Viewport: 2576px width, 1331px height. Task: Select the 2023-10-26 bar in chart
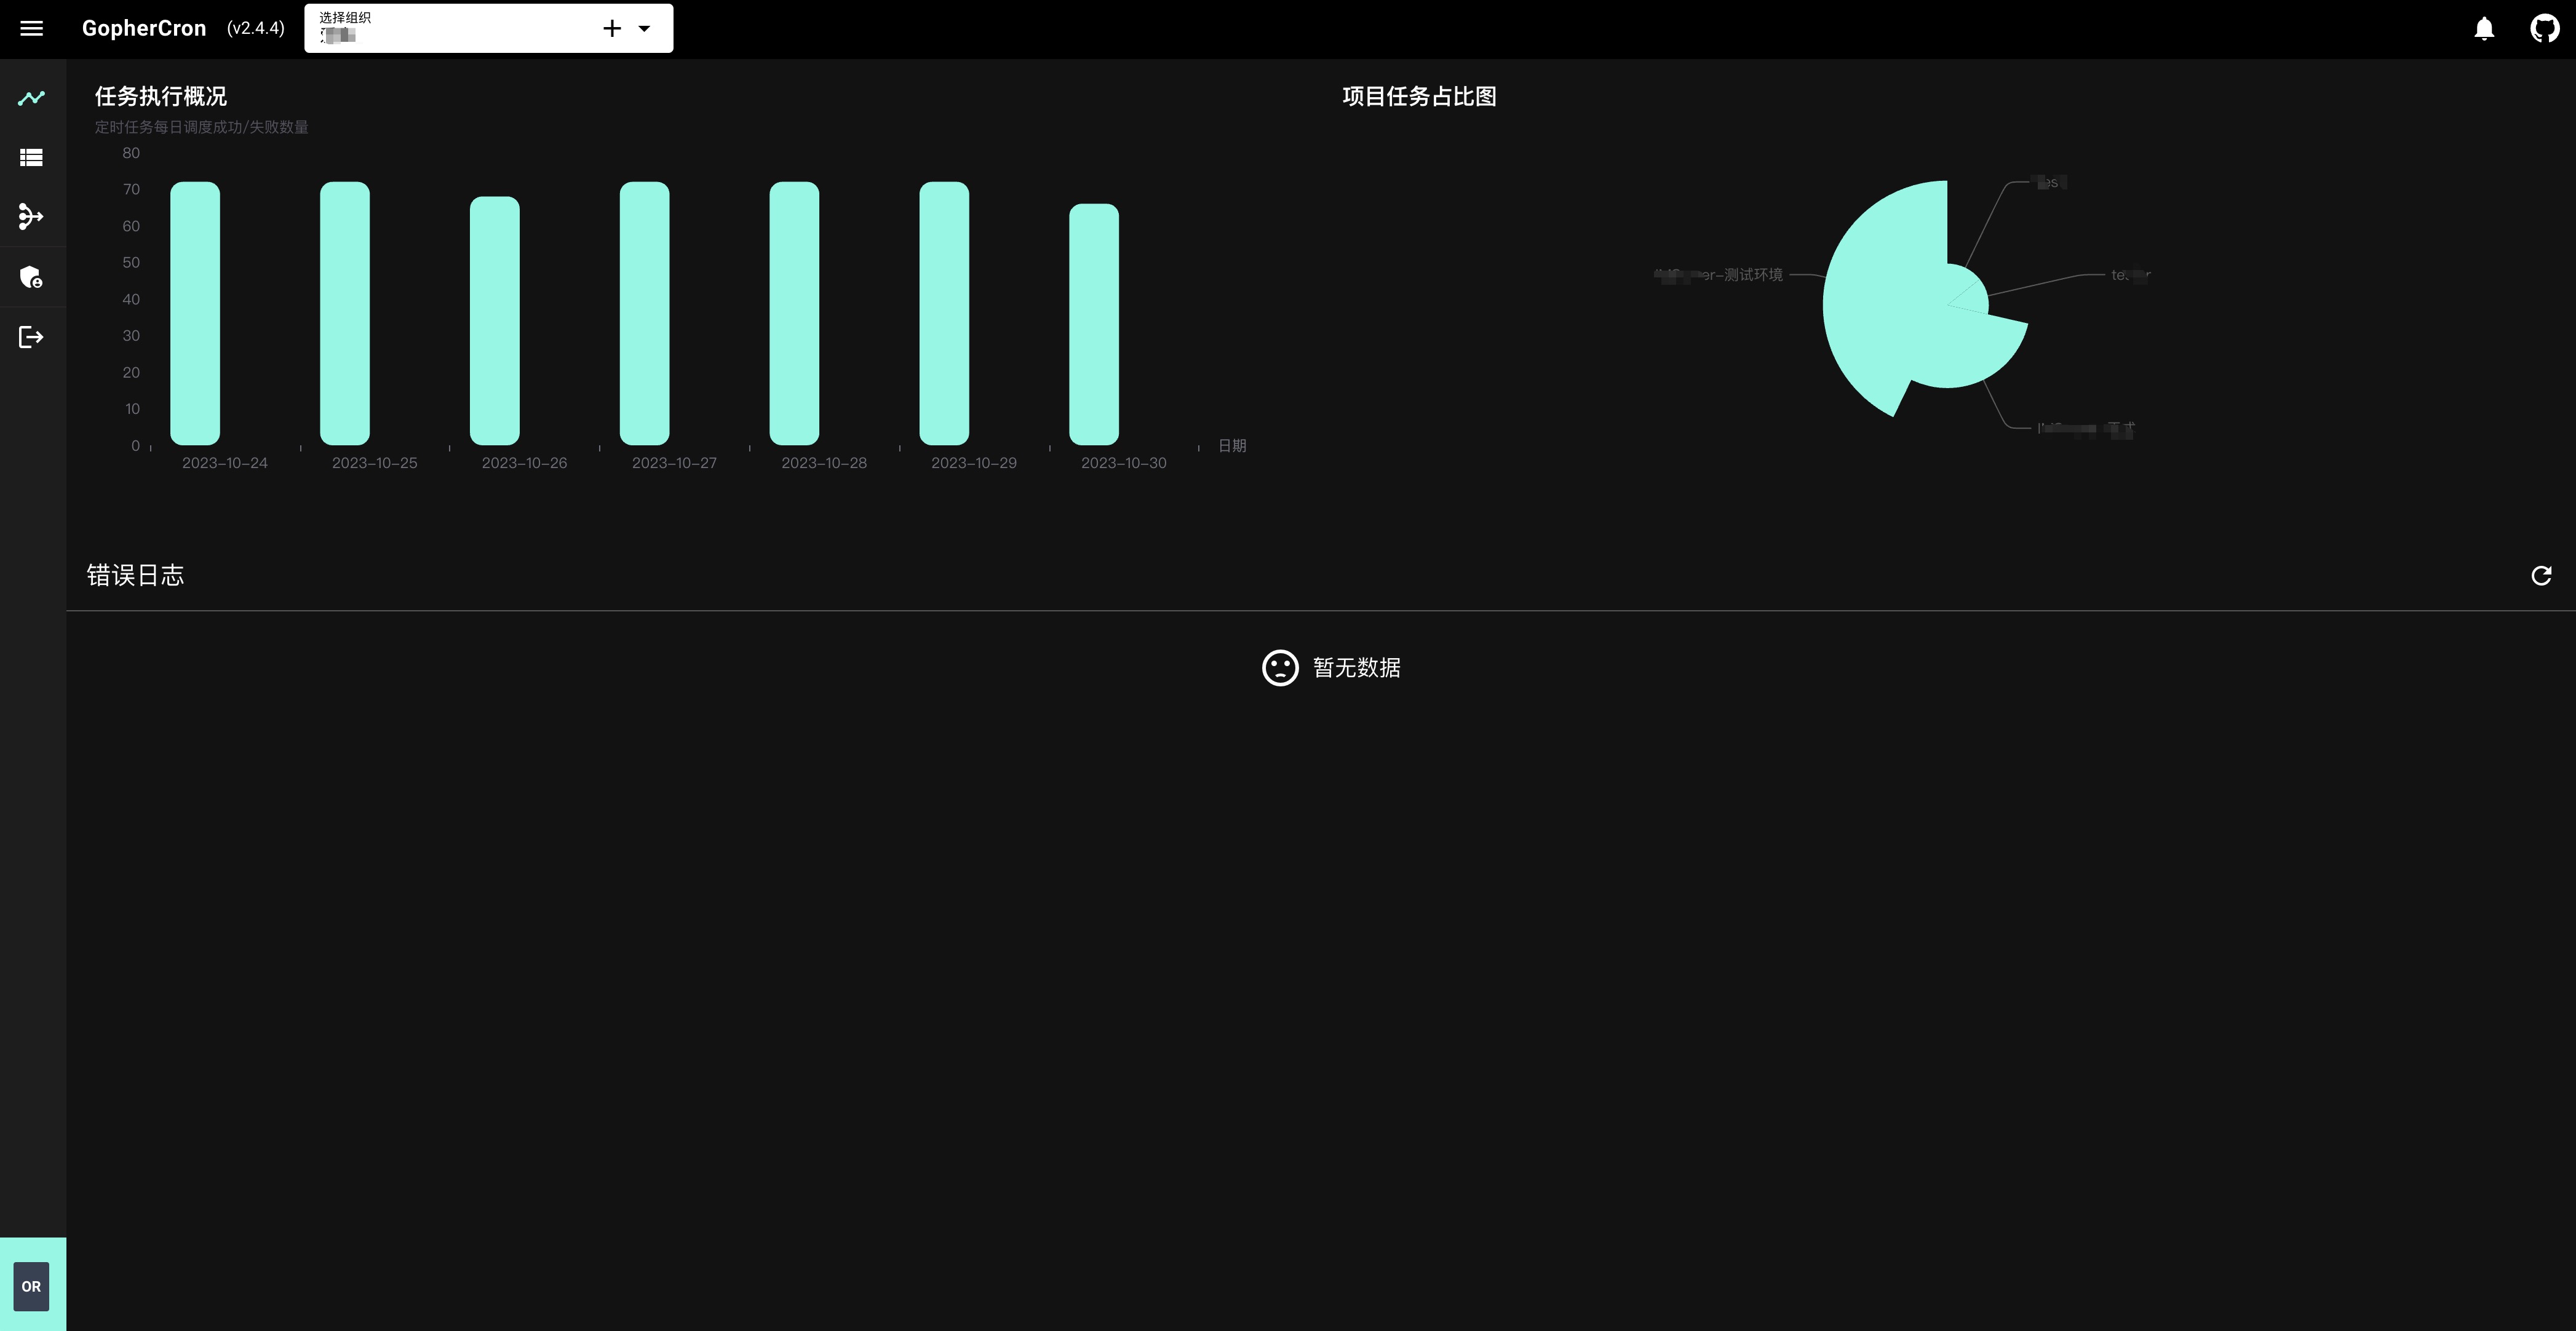(x=495, y=320)
